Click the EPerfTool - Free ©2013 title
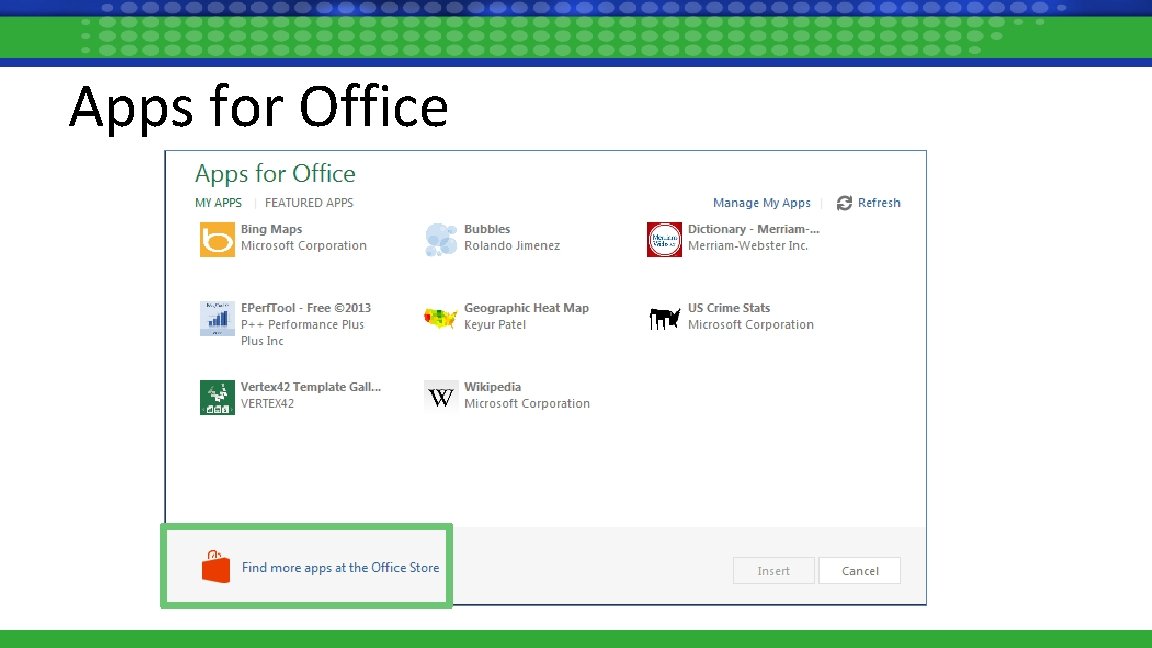Viewport: 1152px width, 648px height. [306, 308]
